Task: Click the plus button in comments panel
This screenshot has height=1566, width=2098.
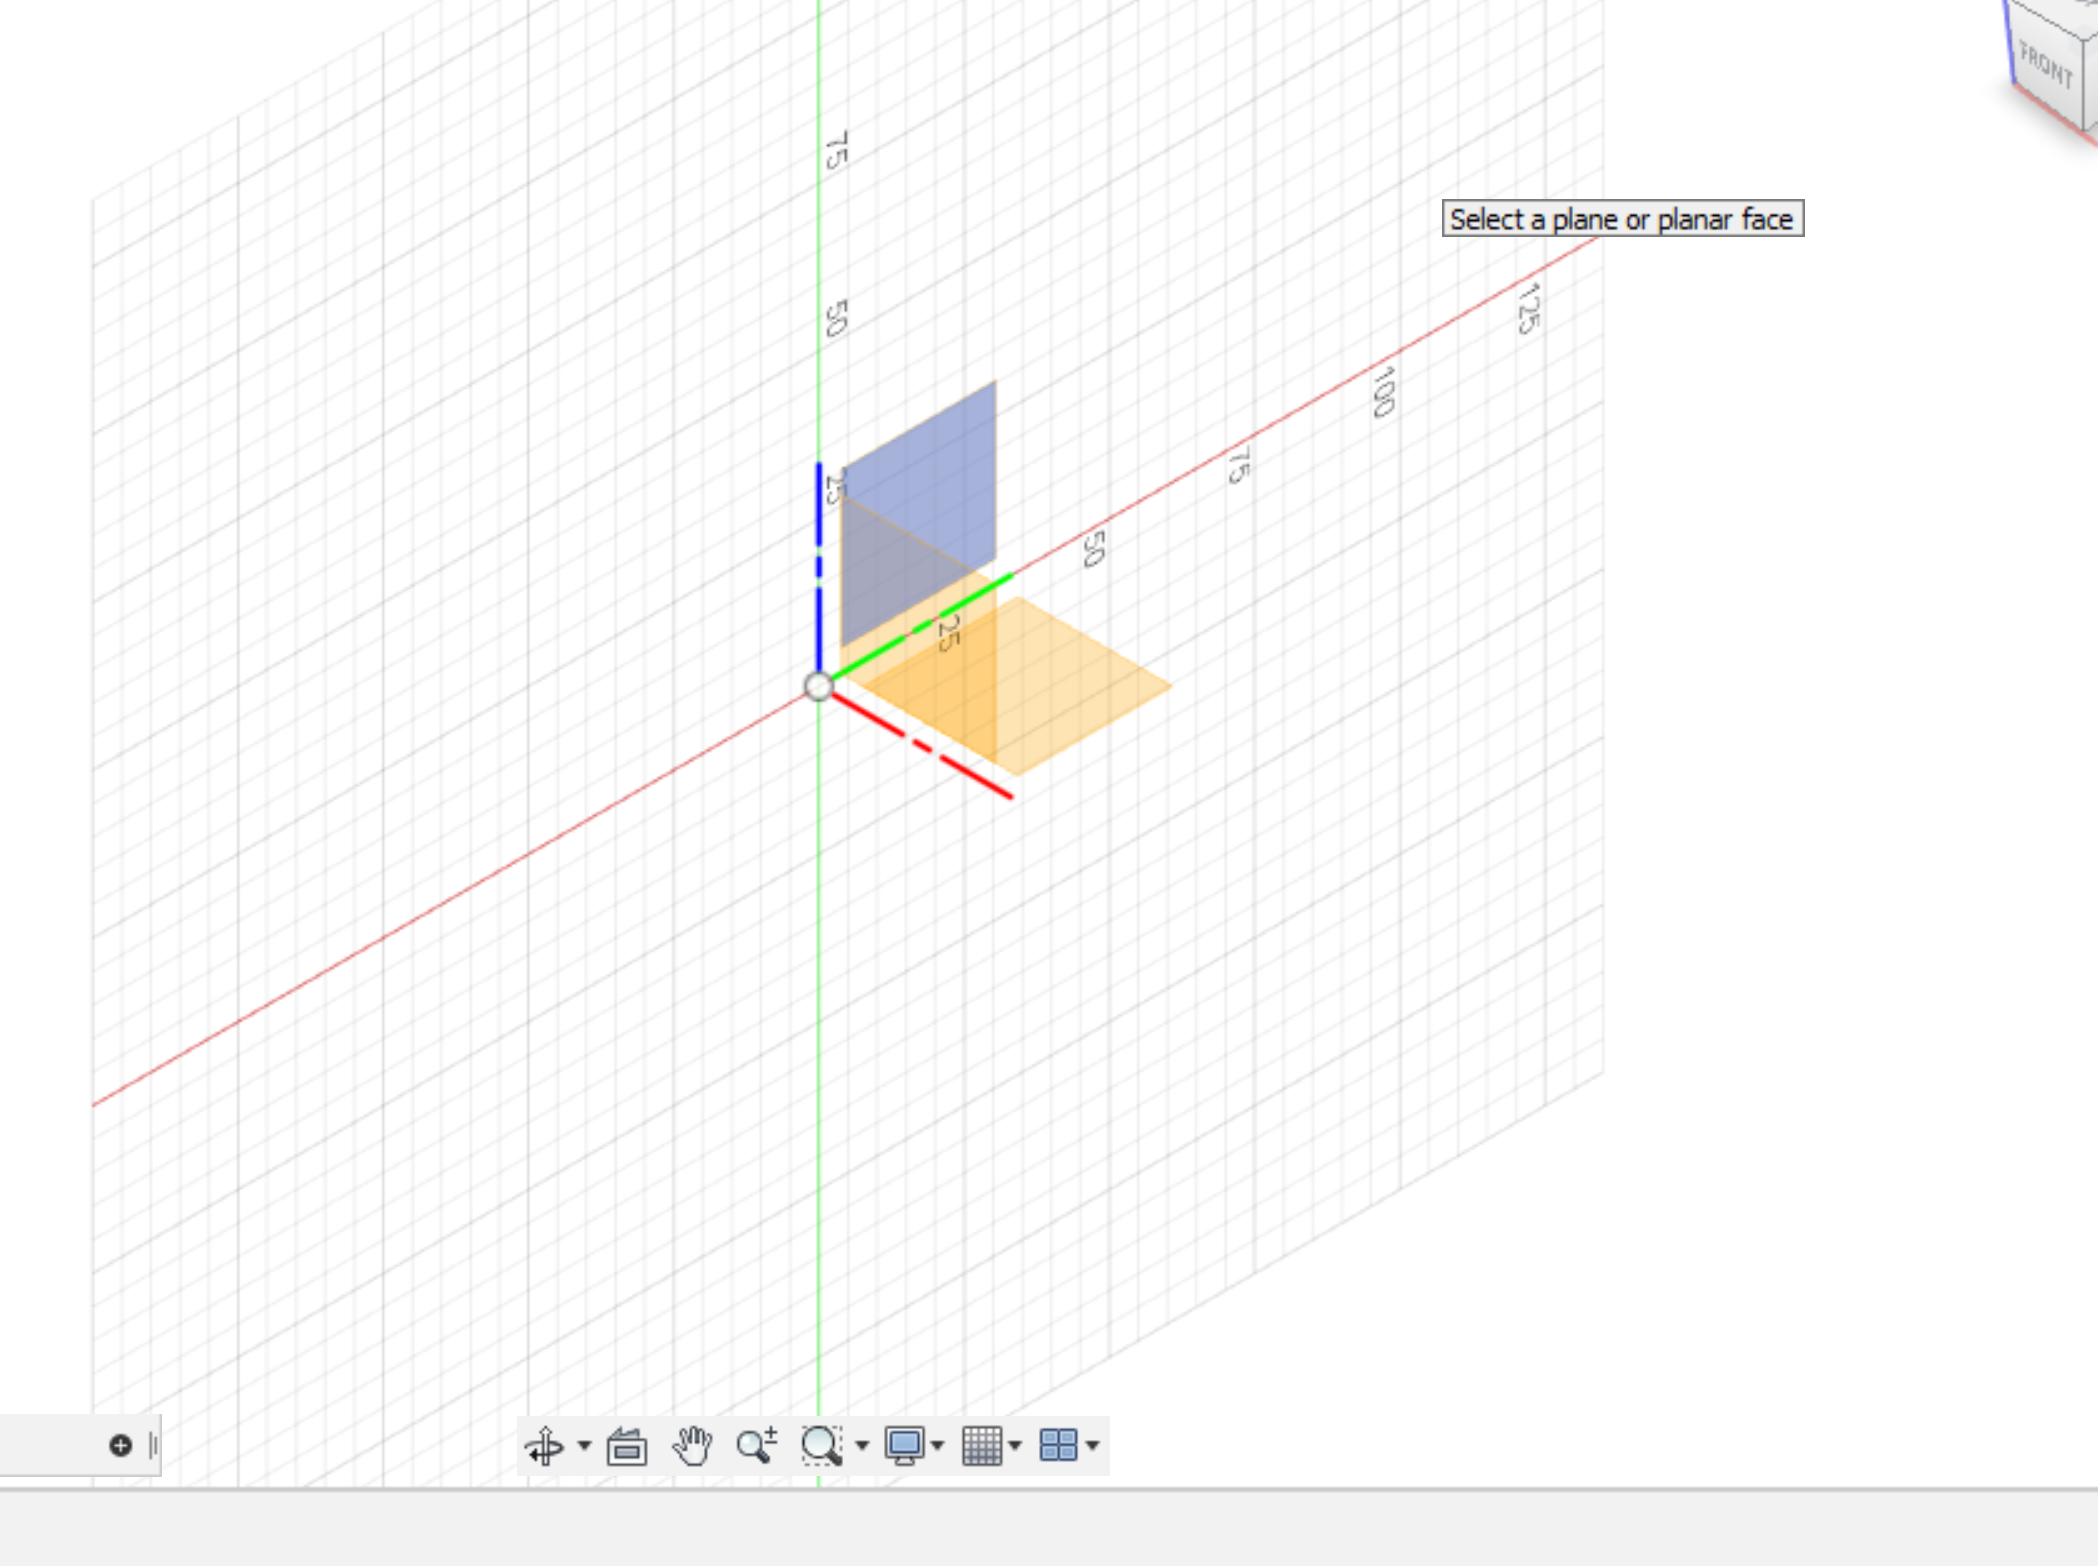Action: pos(121,1445)
